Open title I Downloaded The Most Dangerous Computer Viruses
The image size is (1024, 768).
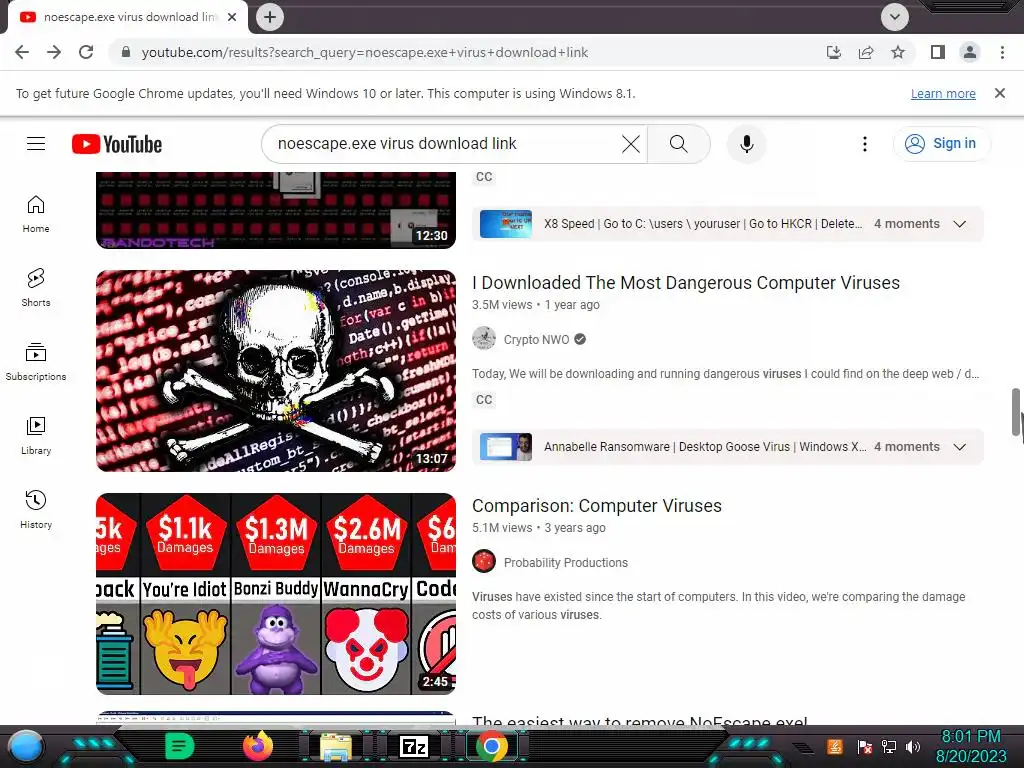coord(686,283)
